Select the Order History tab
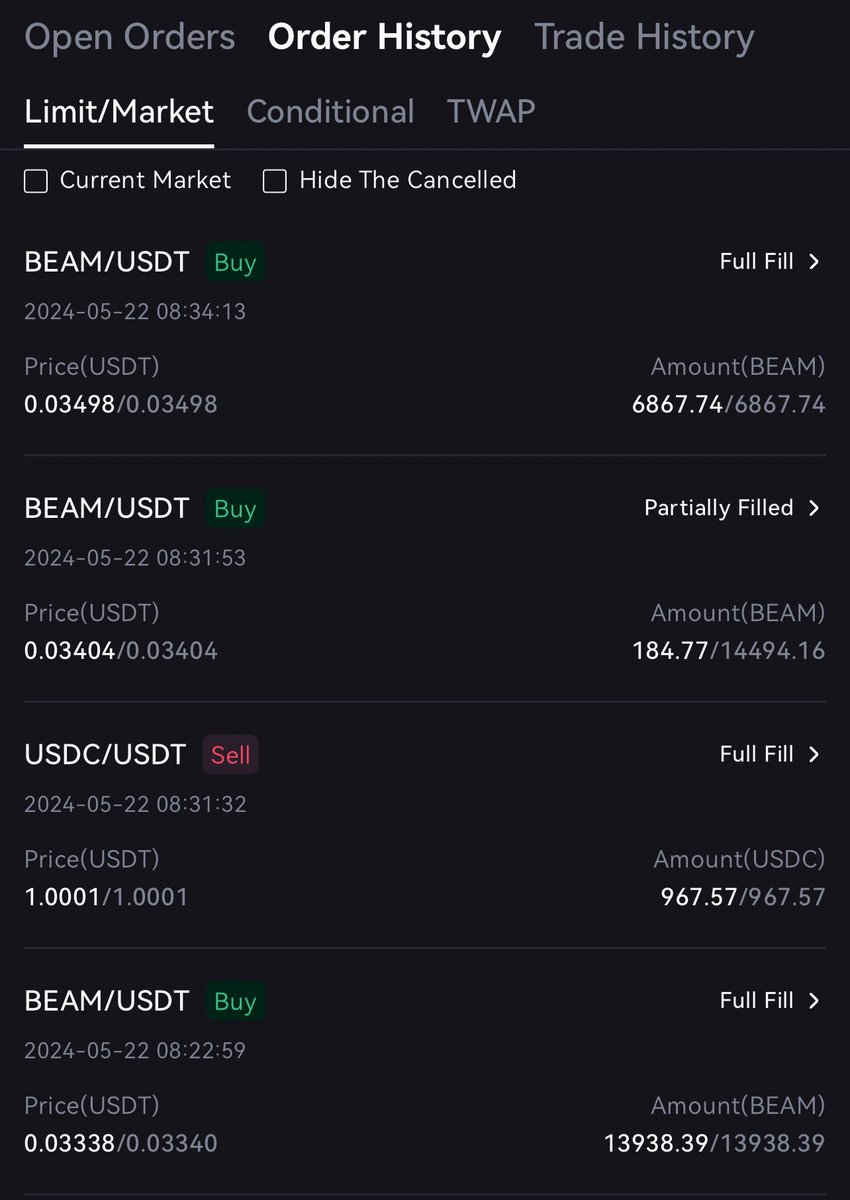This screenshot has height=1200, width=850. (x=385, y=38)
